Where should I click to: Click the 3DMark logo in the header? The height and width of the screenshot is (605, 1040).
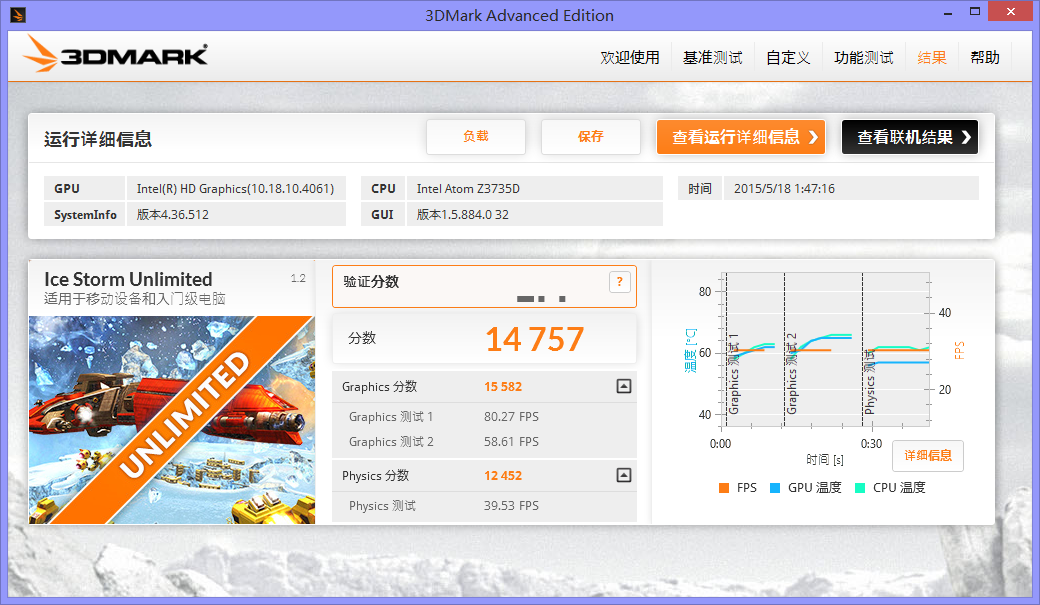(115, 54)
